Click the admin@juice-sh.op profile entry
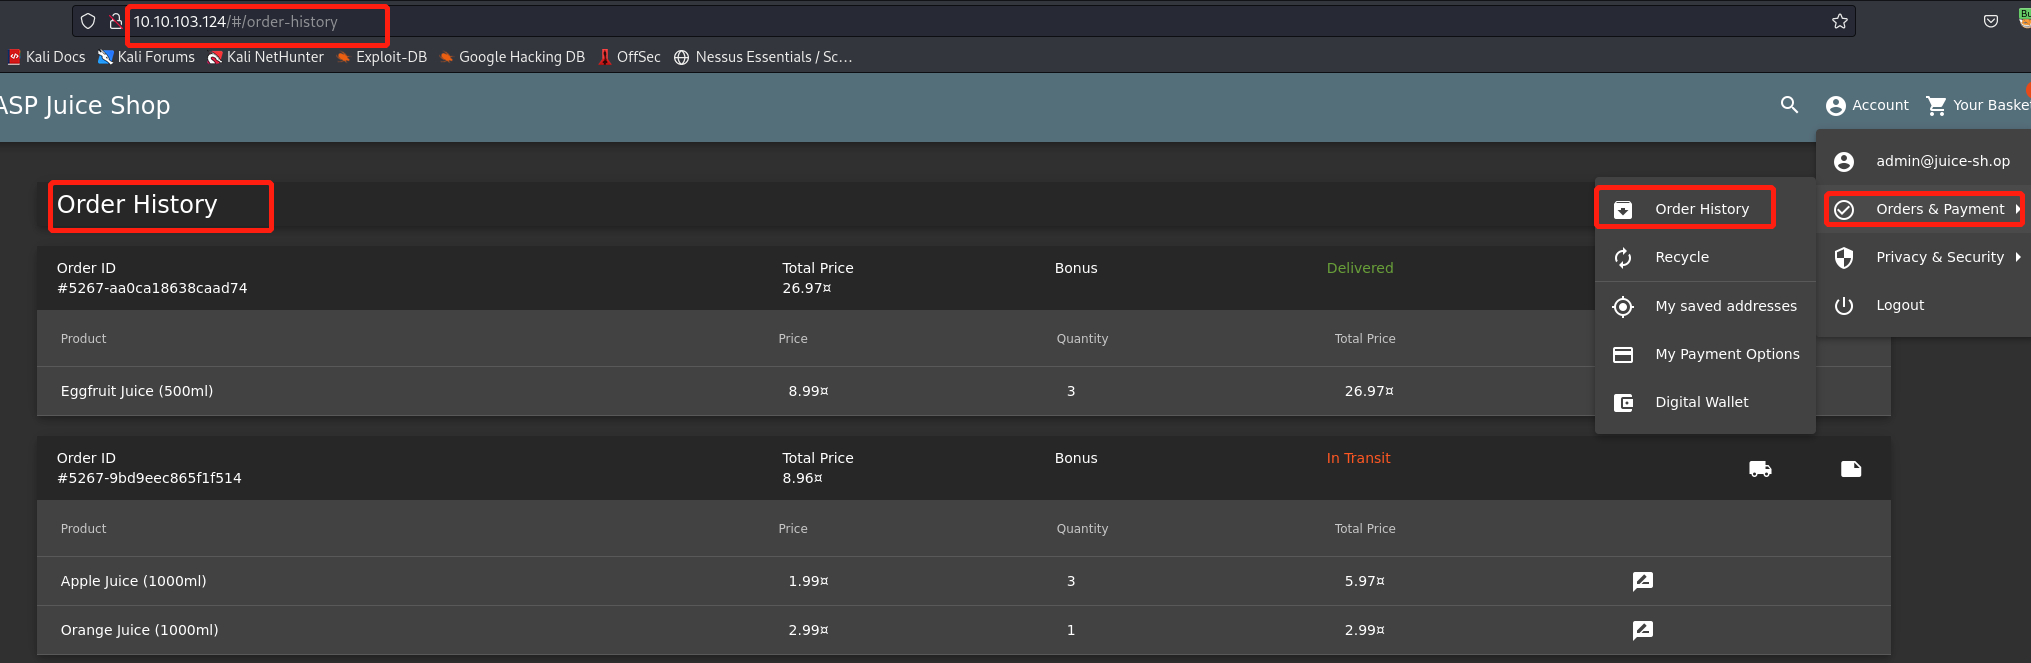Image resolution: width=2031 pixels, height=663 pixels. (1941, 161)
